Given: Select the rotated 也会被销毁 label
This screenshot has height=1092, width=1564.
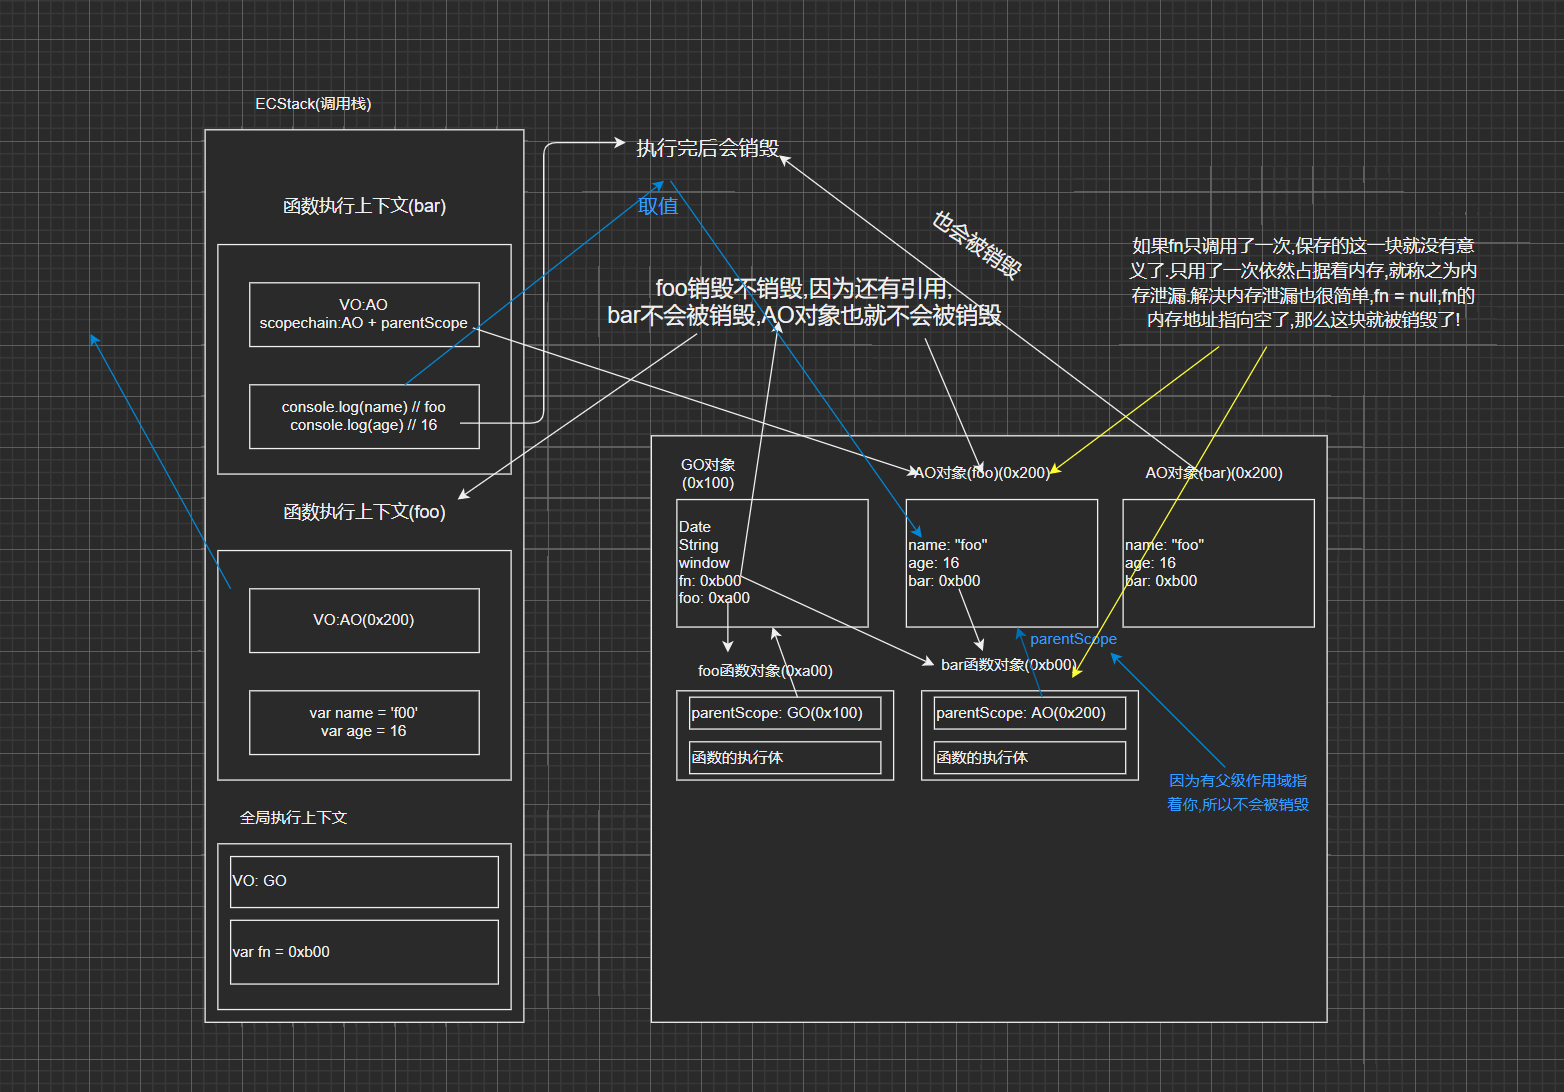Looking at the screenshot, I should tap(977, 245).
